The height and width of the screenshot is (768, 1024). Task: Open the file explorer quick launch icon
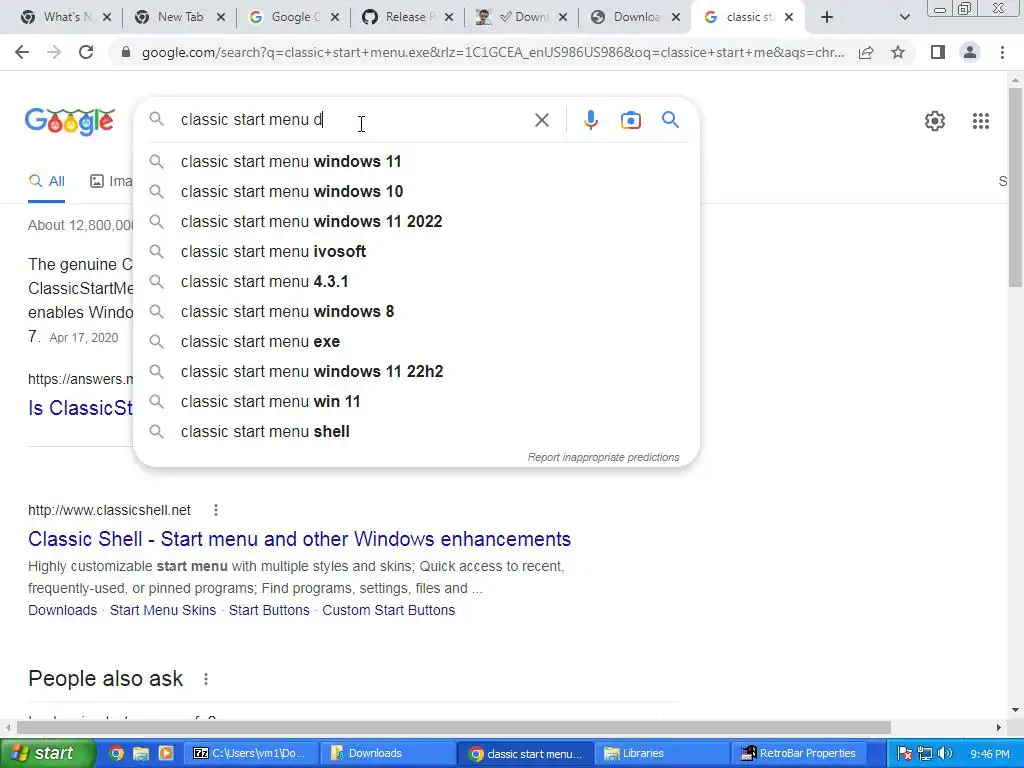[141, 753]
